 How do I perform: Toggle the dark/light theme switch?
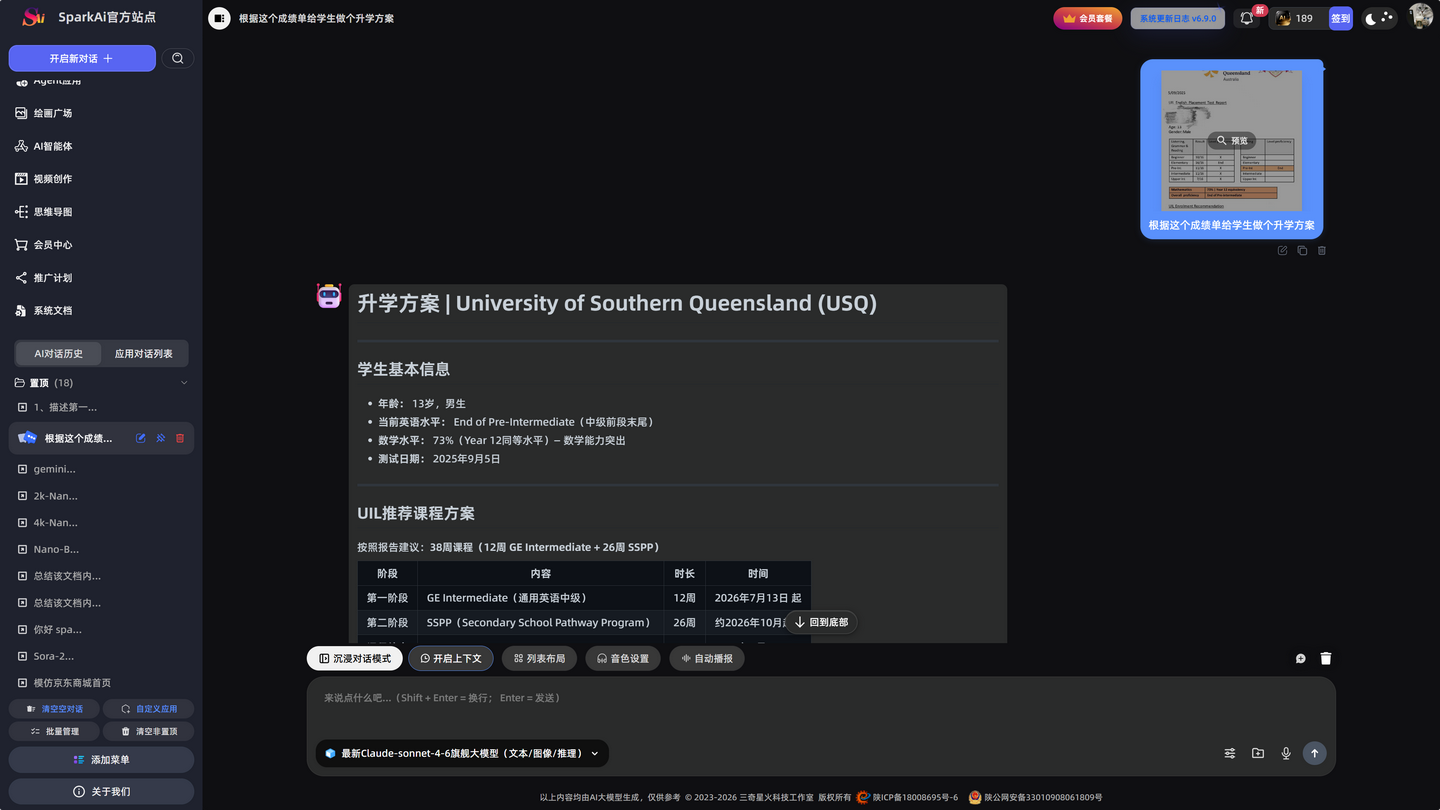[1379, 18]
